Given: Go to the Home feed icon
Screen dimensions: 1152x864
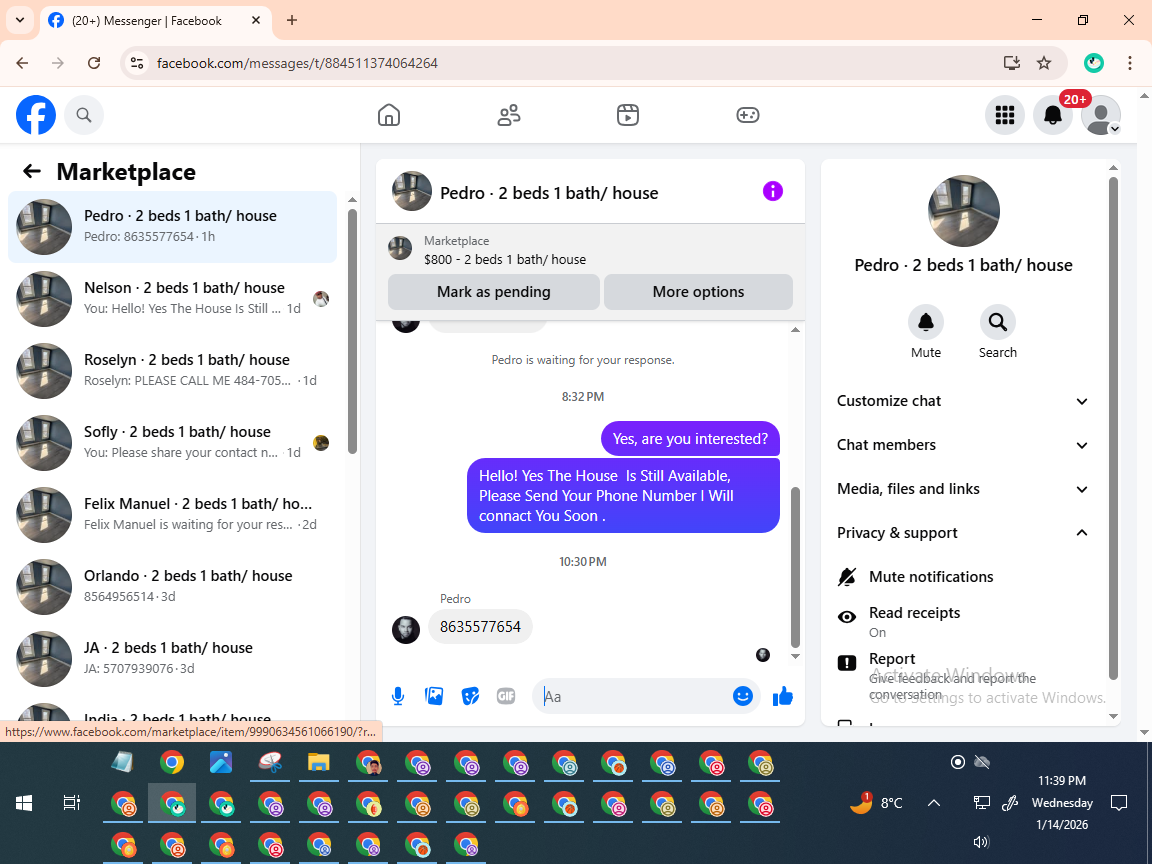Looking at the screenshot, I should [389, 115].
